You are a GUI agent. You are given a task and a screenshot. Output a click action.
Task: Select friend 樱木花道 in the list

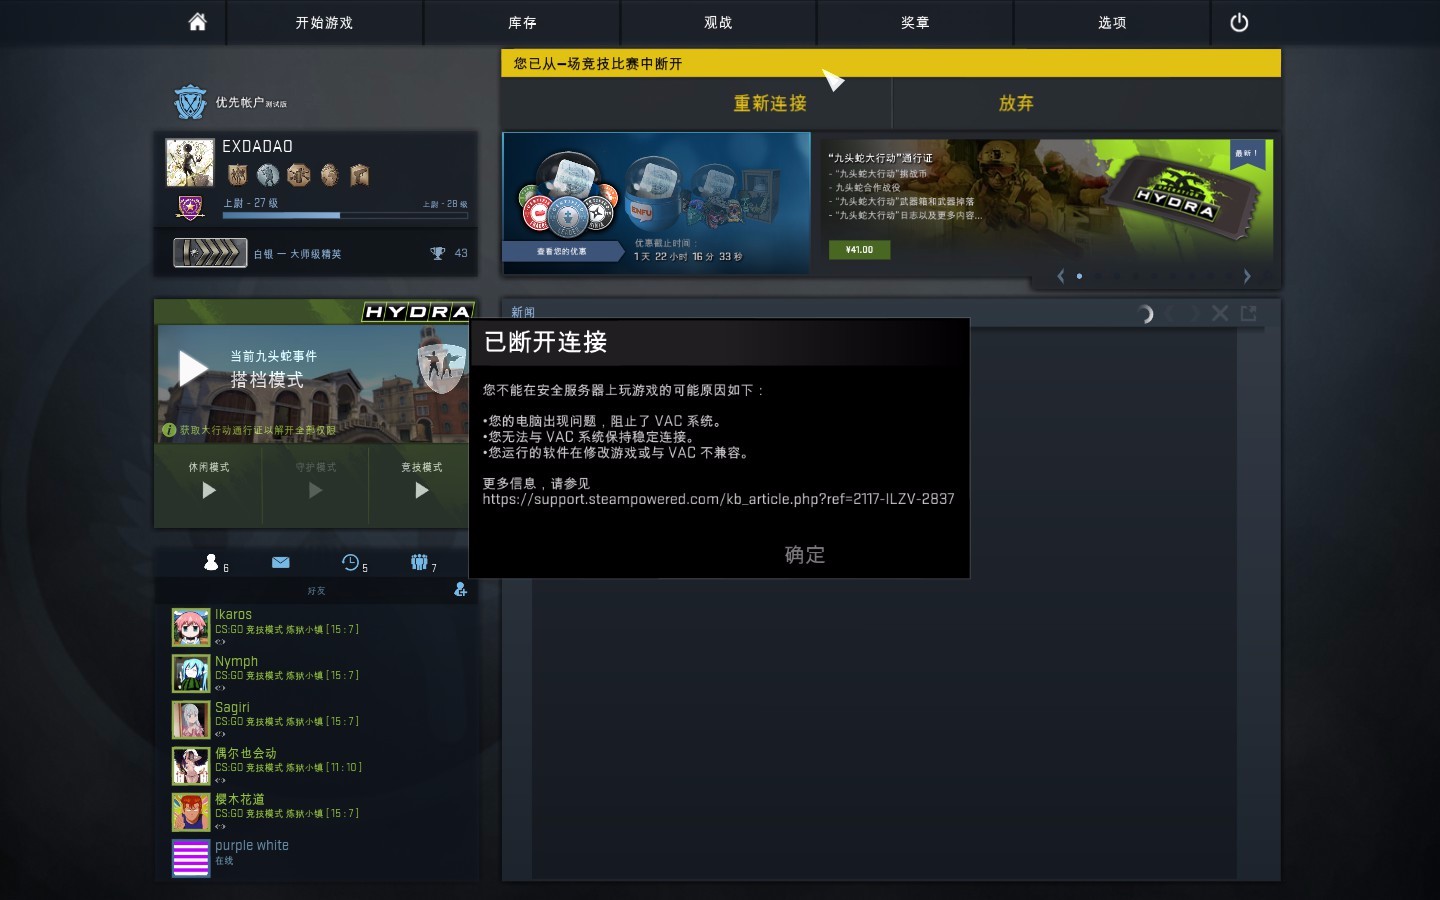tap(315, 811)
